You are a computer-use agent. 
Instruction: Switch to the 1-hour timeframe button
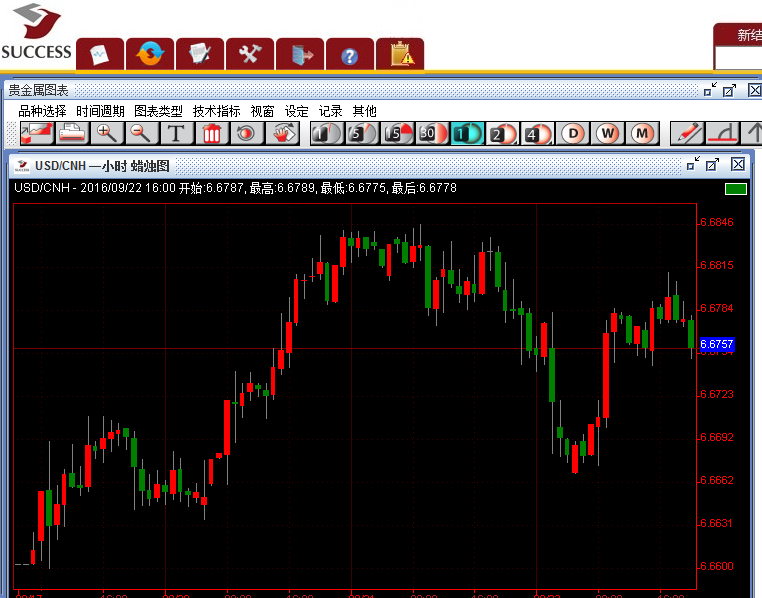[x=467, y=133]
